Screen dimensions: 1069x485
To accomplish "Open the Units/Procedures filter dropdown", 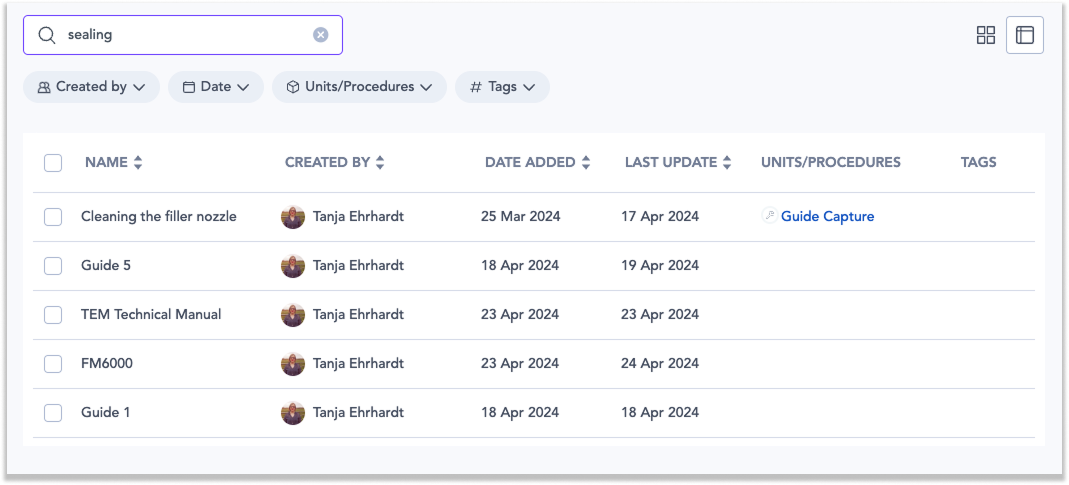I will pyautogui.click(x=359, y=87).
